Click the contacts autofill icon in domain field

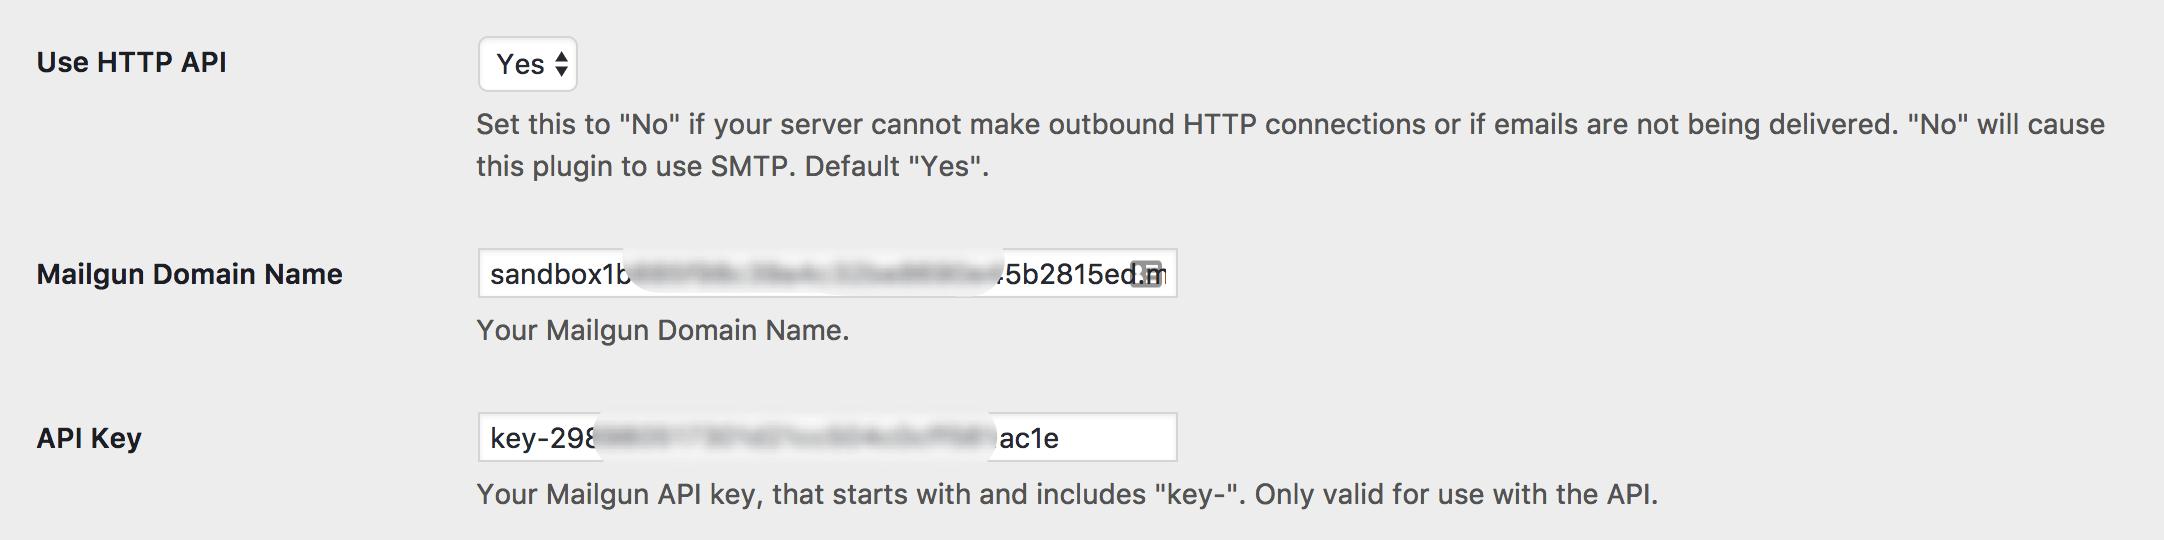coord(1146,274)
